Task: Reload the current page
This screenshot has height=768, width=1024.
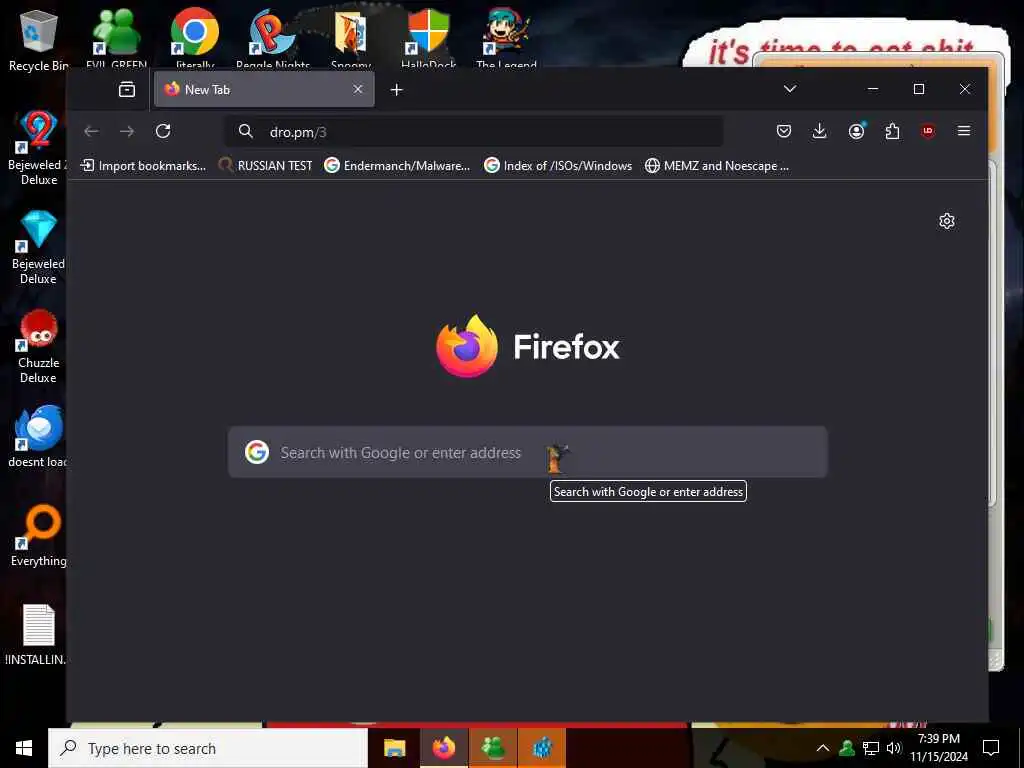Action: [163, 131]
